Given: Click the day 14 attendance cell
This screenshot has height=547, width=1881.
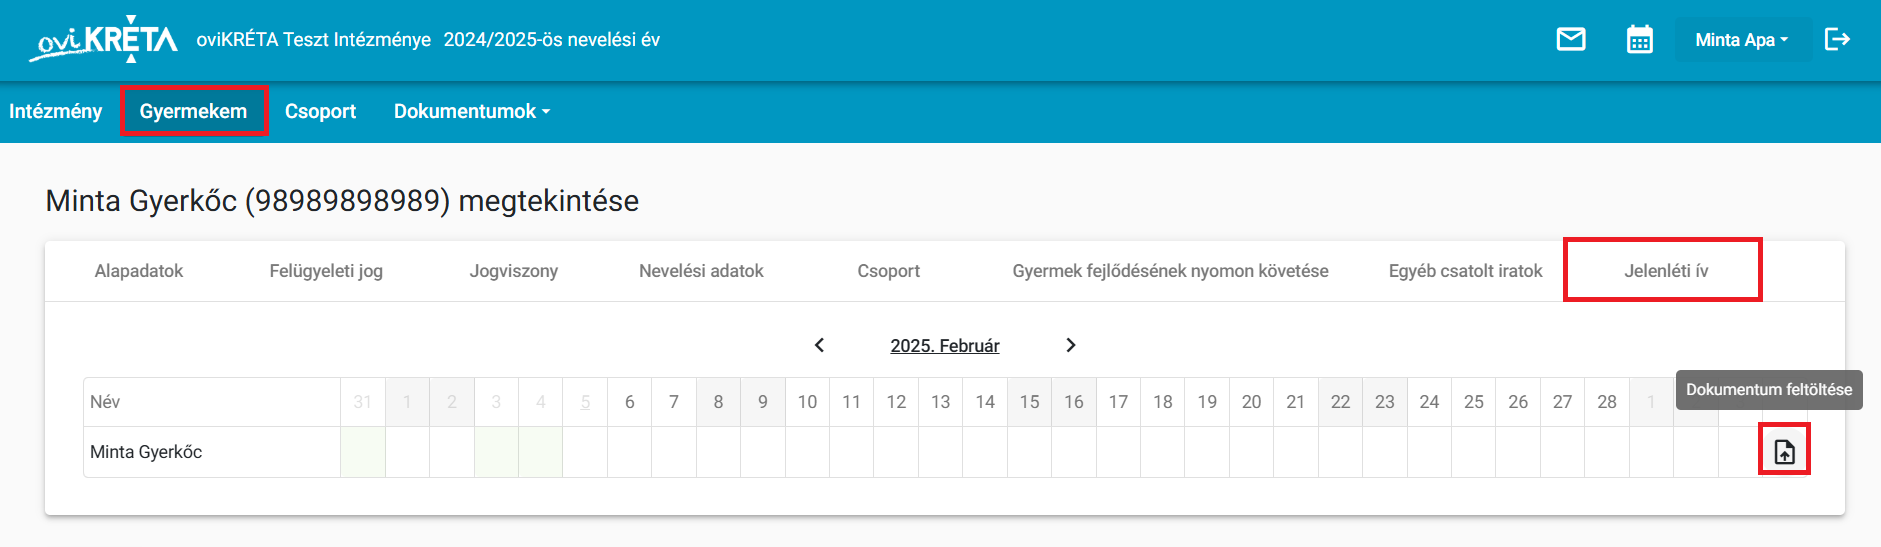Looking at the screenshot, I should (x=985, y=452).
